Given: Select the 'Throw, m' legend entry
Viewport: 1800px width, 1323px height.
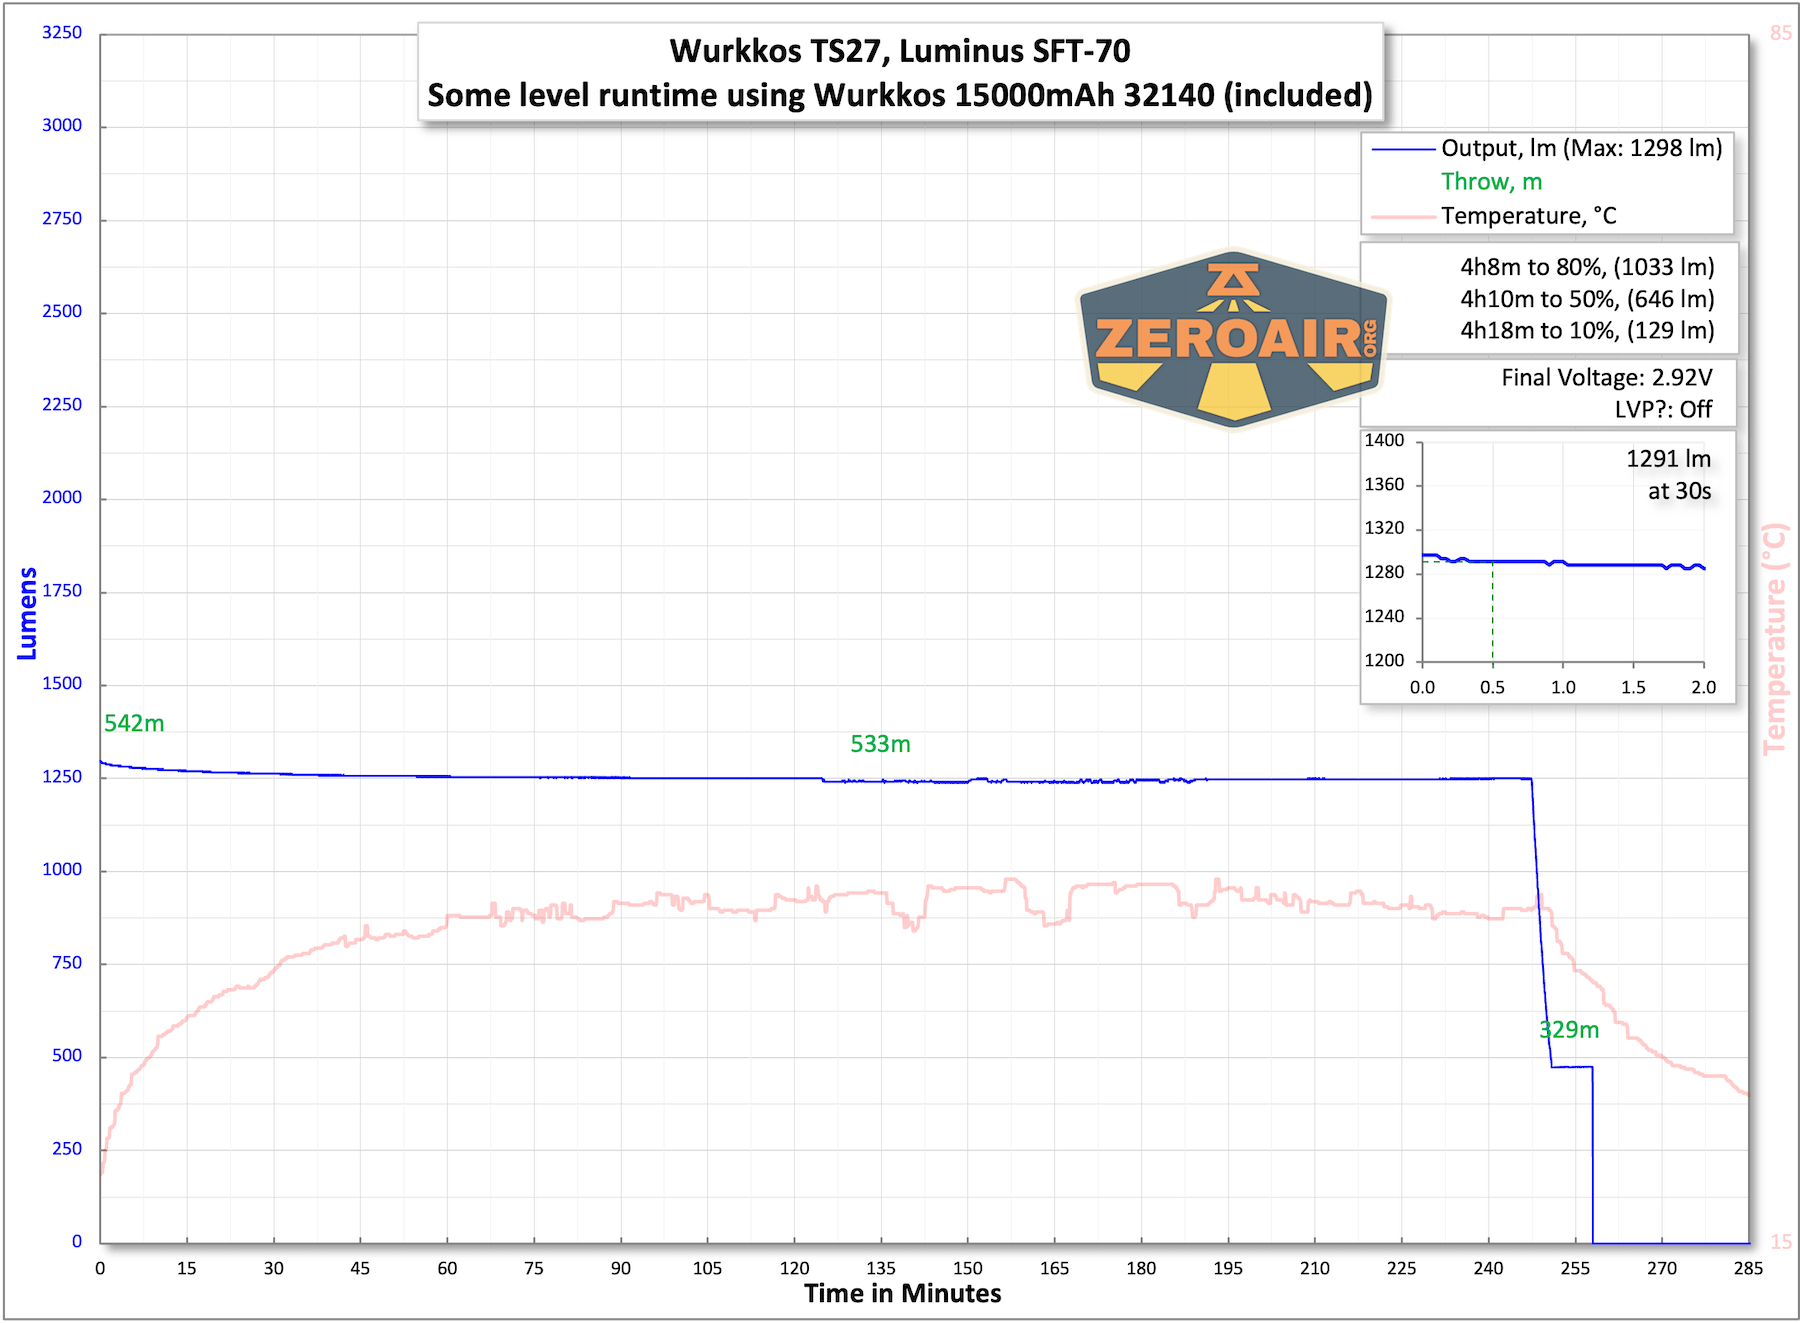Looking at the screenshot, I should point(1491,182).
